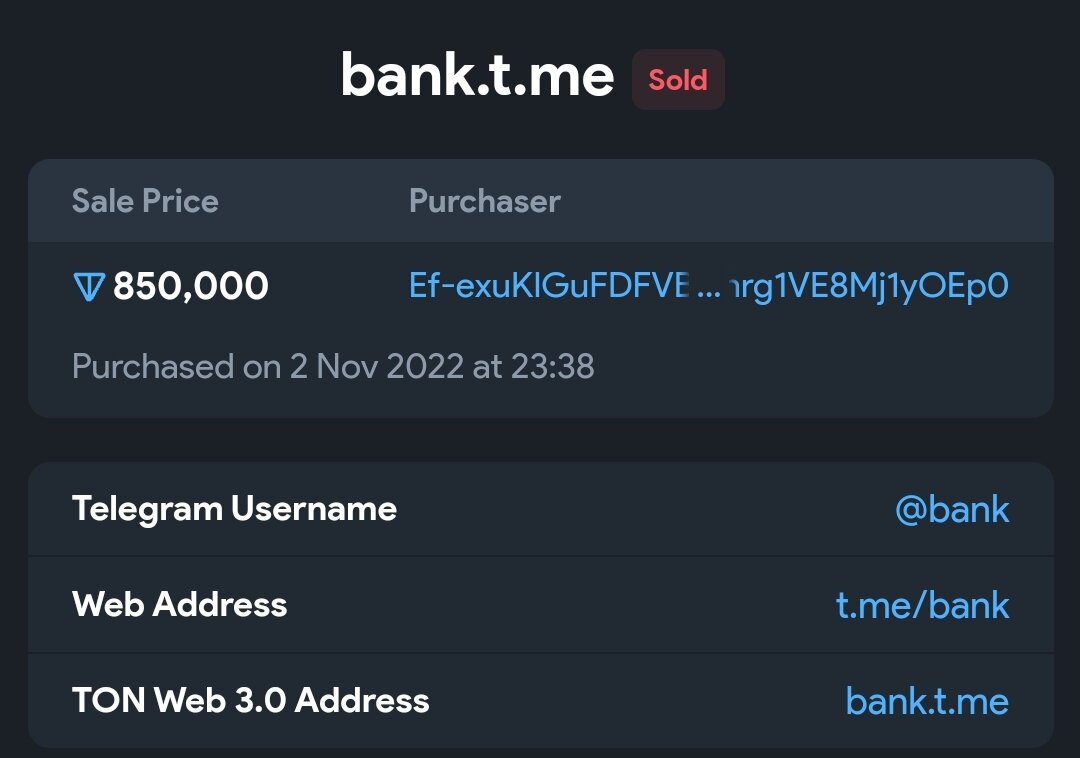The image size is (1080, 758).
Task: Click the purchase date text
Action: point(333,366)
